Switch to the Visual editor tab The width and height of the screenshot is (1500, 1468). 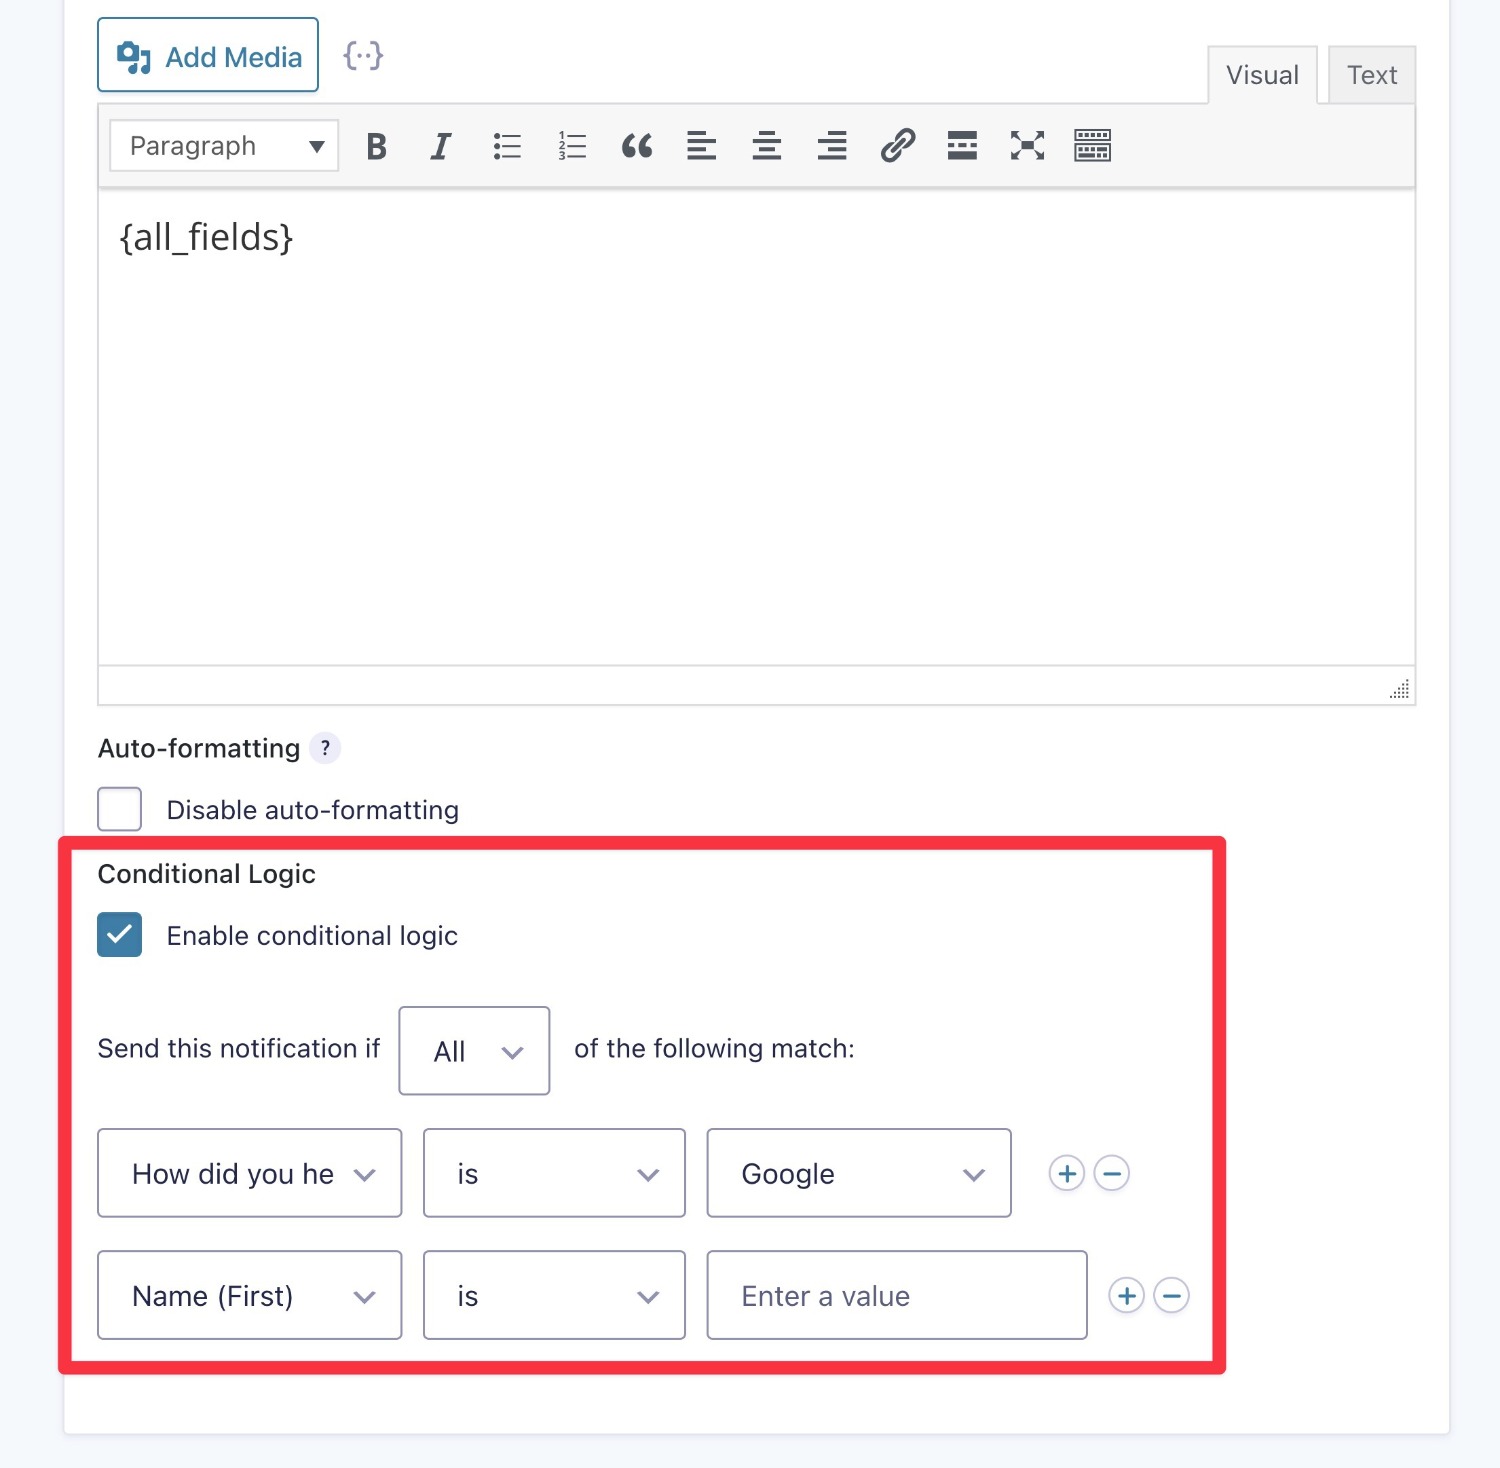click(1262, 75)
